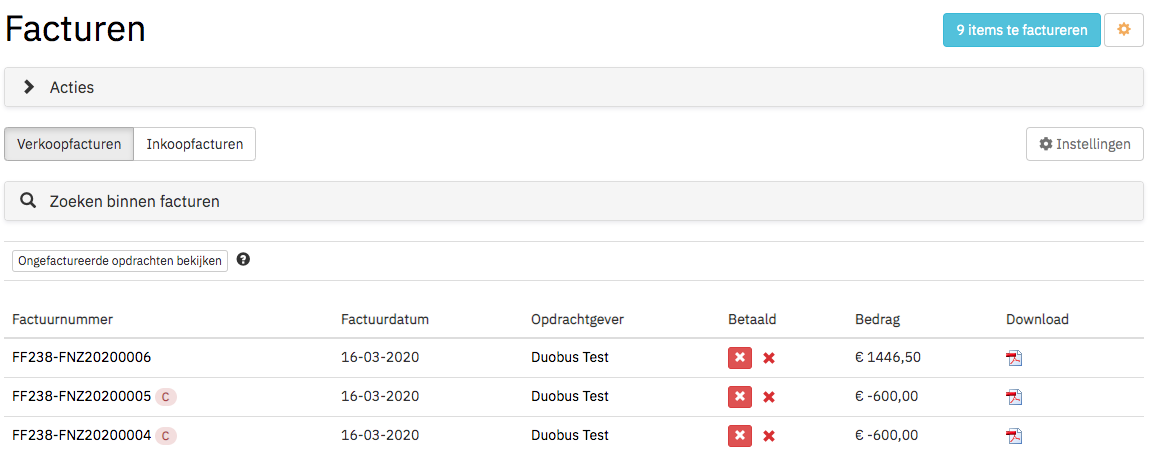
Task: Click the C credit badge on FF238-FNZ20200005
Action: click(165, 397)
